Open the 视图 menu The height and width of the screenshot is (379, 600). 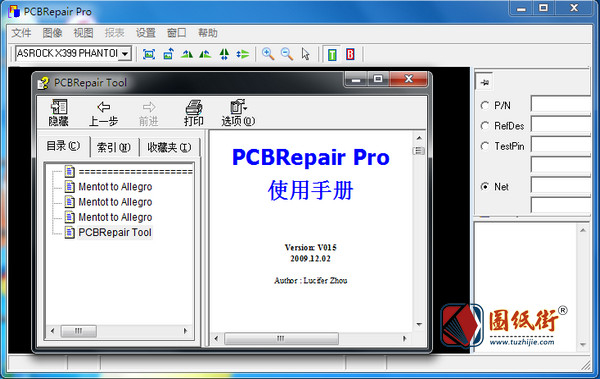pyautogui.click(x=83, y=33)
